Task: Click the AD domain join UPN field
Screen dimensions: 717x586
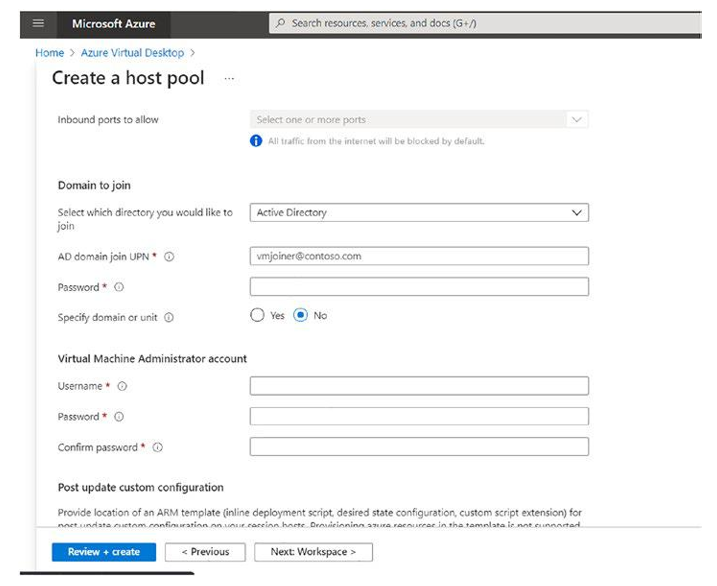Action: pyautogui.click(x=419, y=256)
